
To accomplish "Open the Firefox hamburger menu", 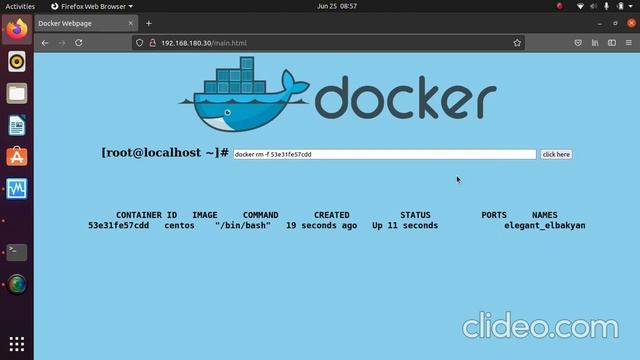I will pos(629,43).
